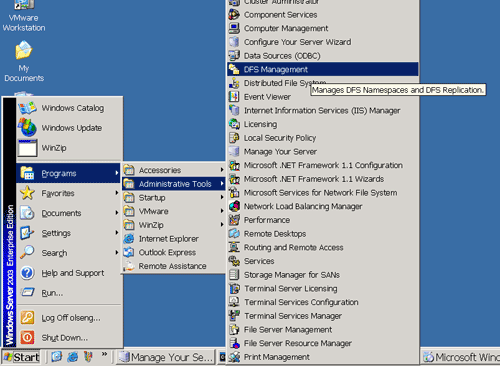Click the Network Load Balancing Manager icon
The height and width of the screenshot is (366, 500).
tap(234, 206)
